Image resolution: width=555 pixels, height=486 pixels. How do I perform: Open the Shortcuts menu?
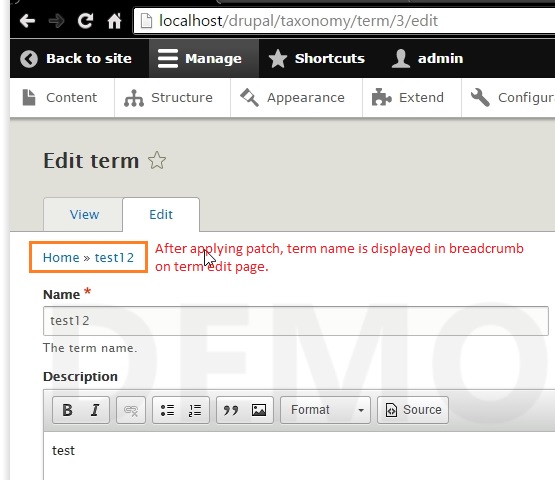(x=316, y=58)
